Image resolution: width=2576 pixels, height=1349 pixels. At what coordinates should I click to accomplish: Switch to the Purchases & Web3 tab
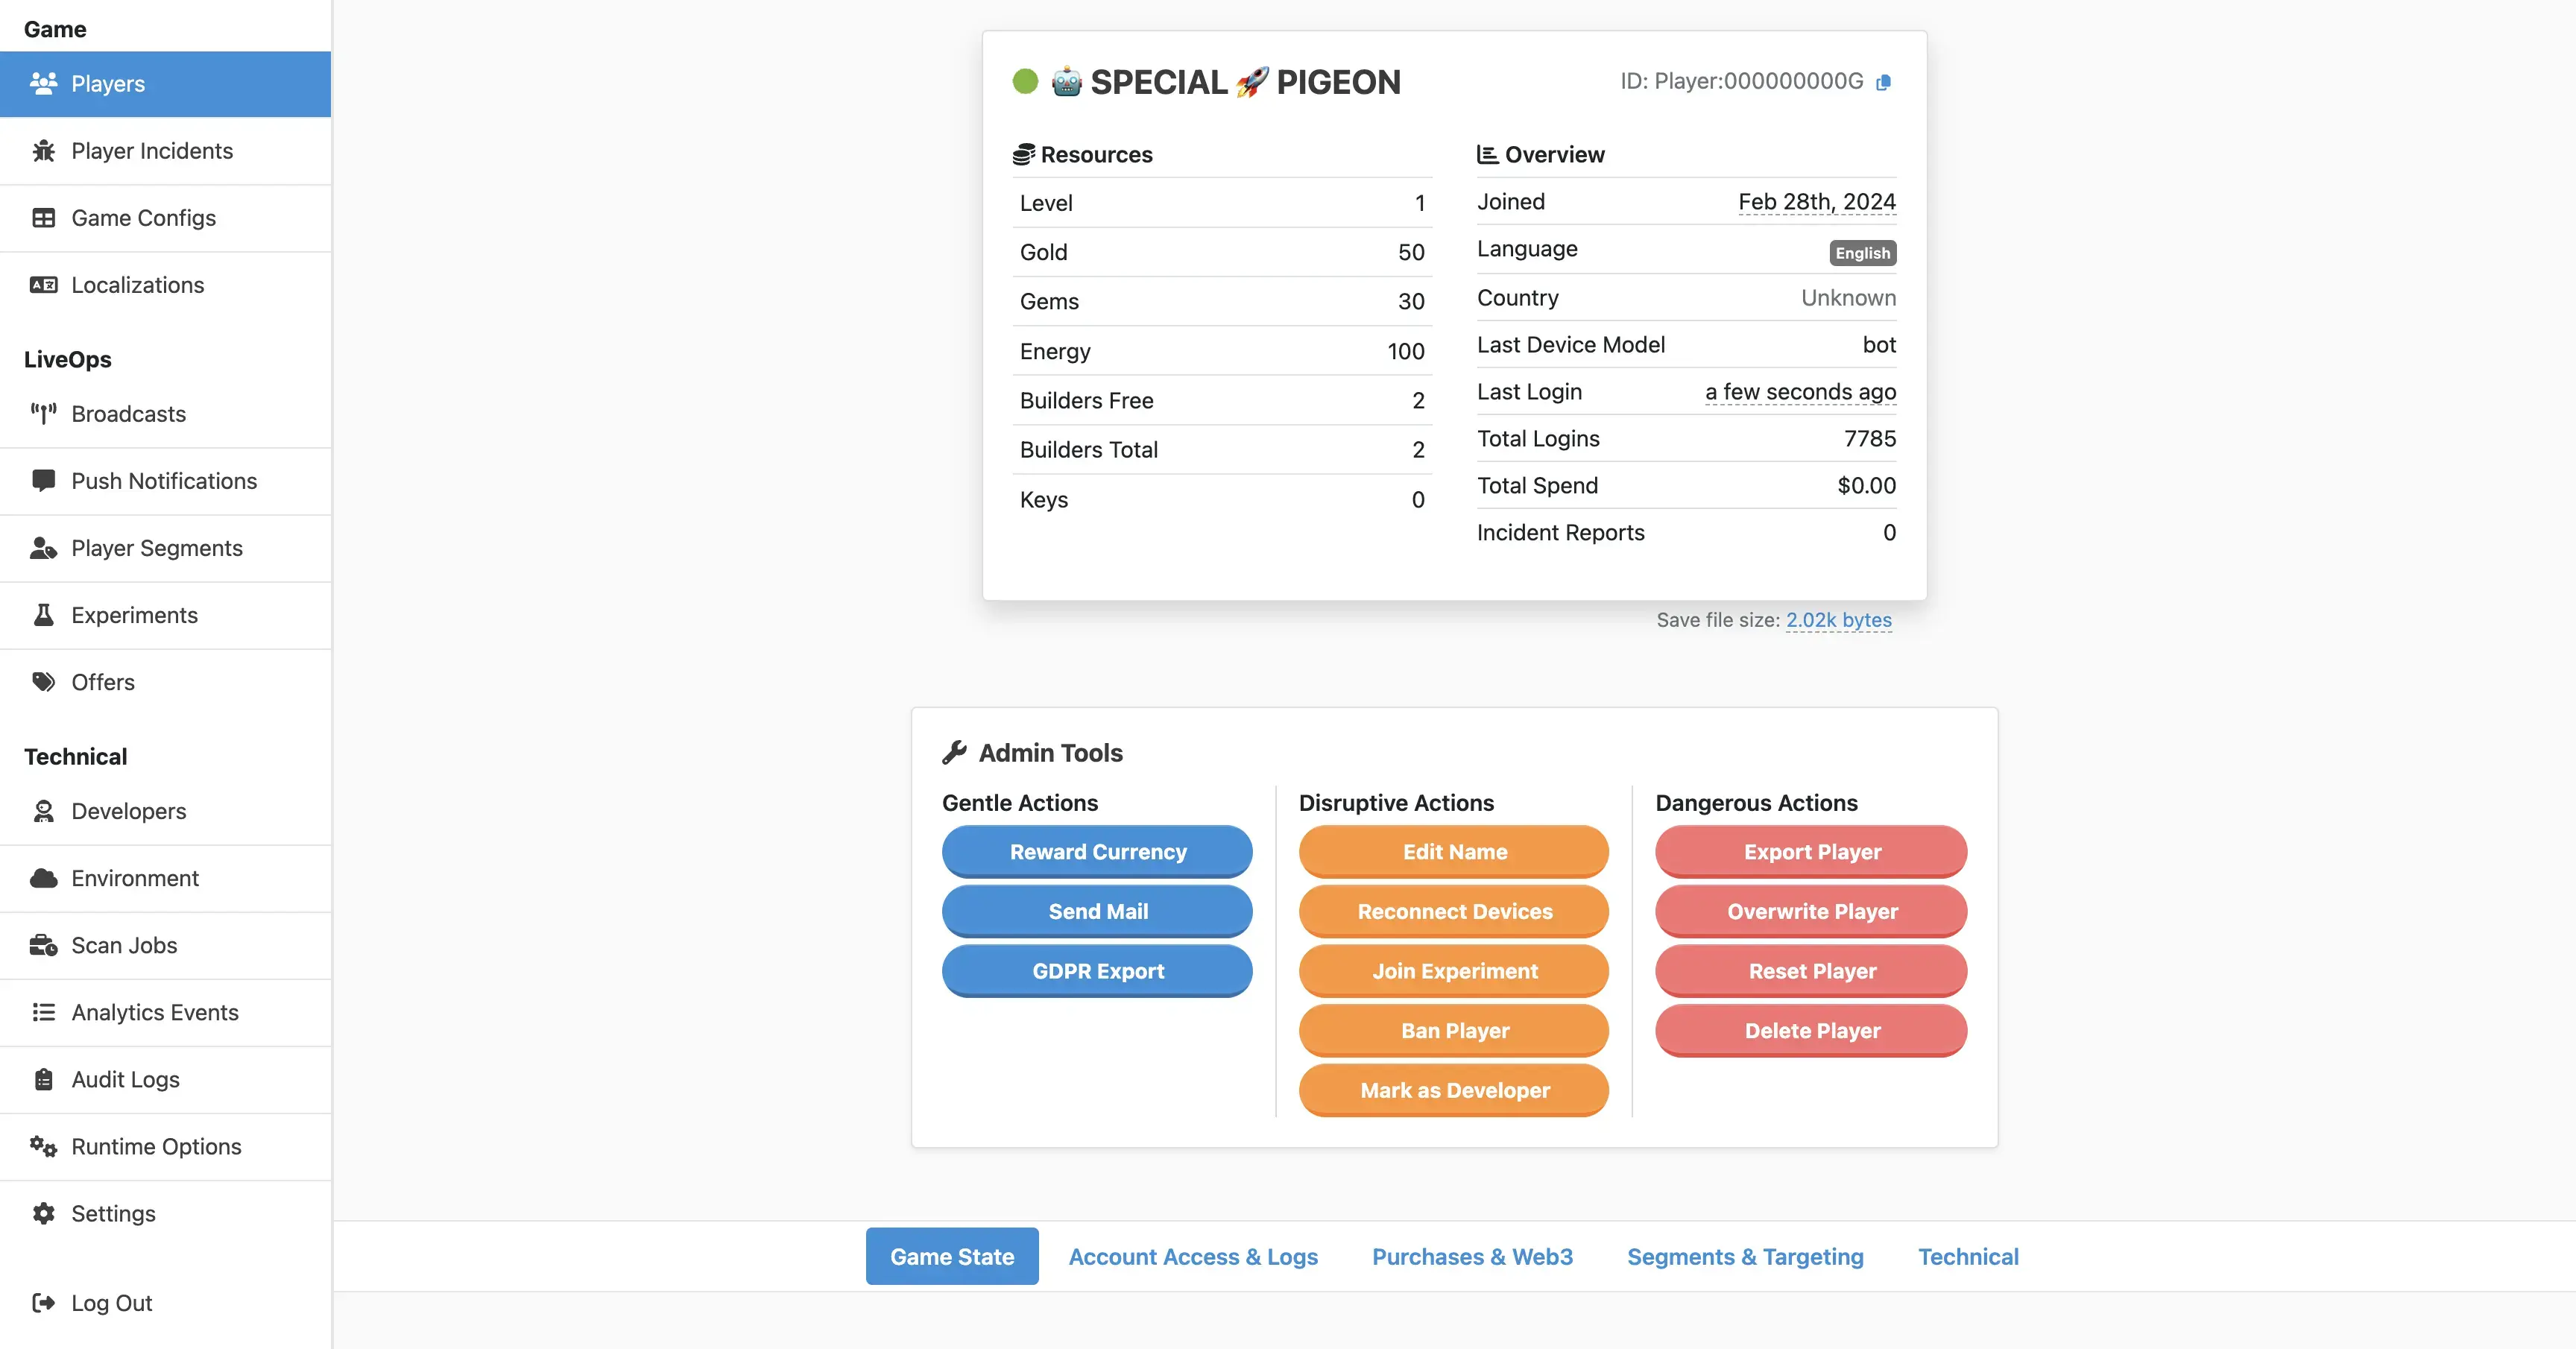[1472, 1256]
